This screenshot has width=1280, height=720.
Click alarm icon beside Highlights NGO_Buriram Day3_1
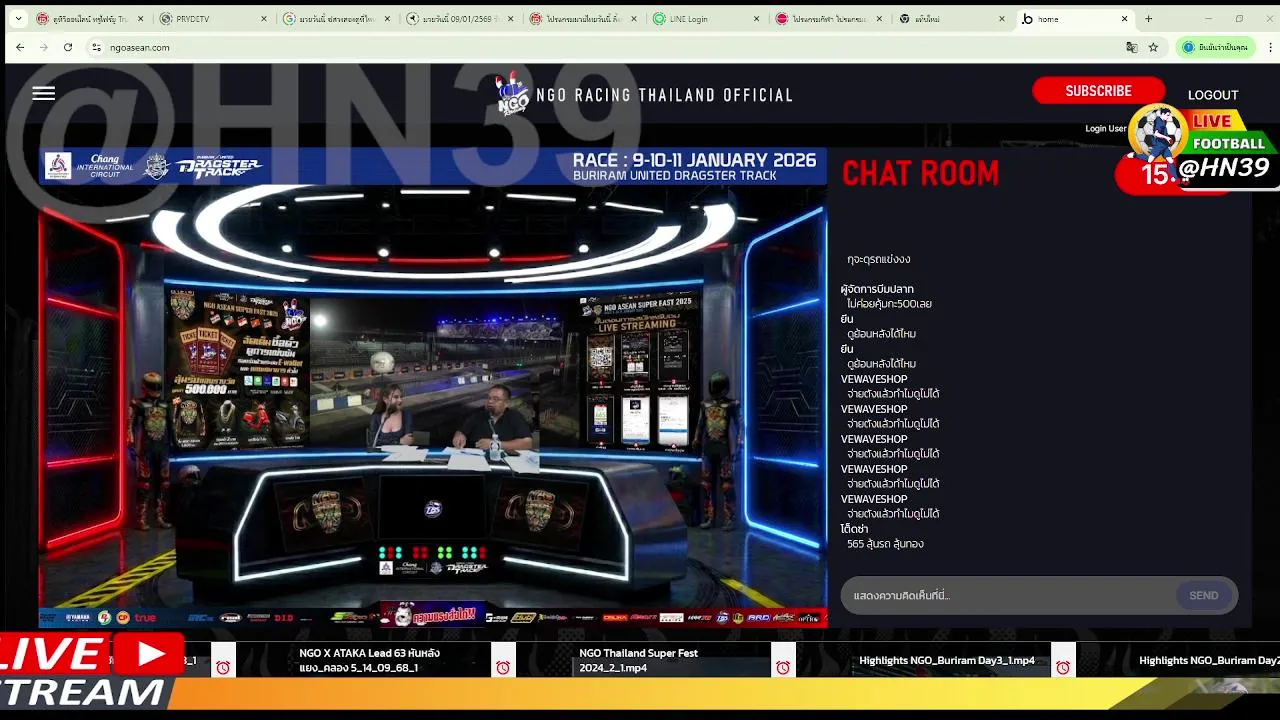coord(1063,667)
